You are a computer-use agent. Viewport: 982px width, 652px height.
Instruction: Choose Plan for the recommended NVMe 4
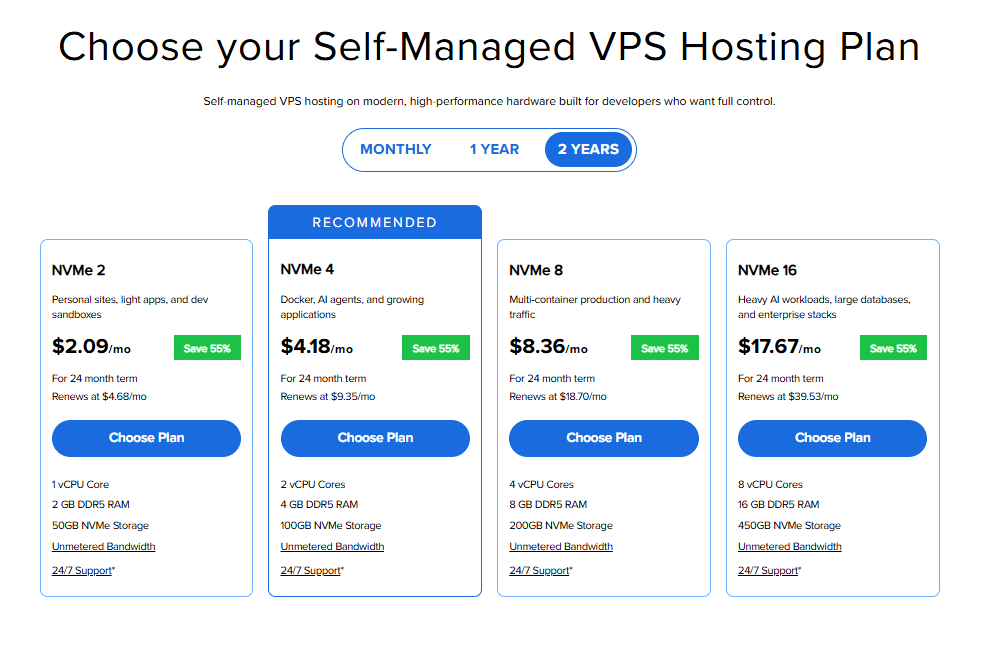[x=375, y=438]
